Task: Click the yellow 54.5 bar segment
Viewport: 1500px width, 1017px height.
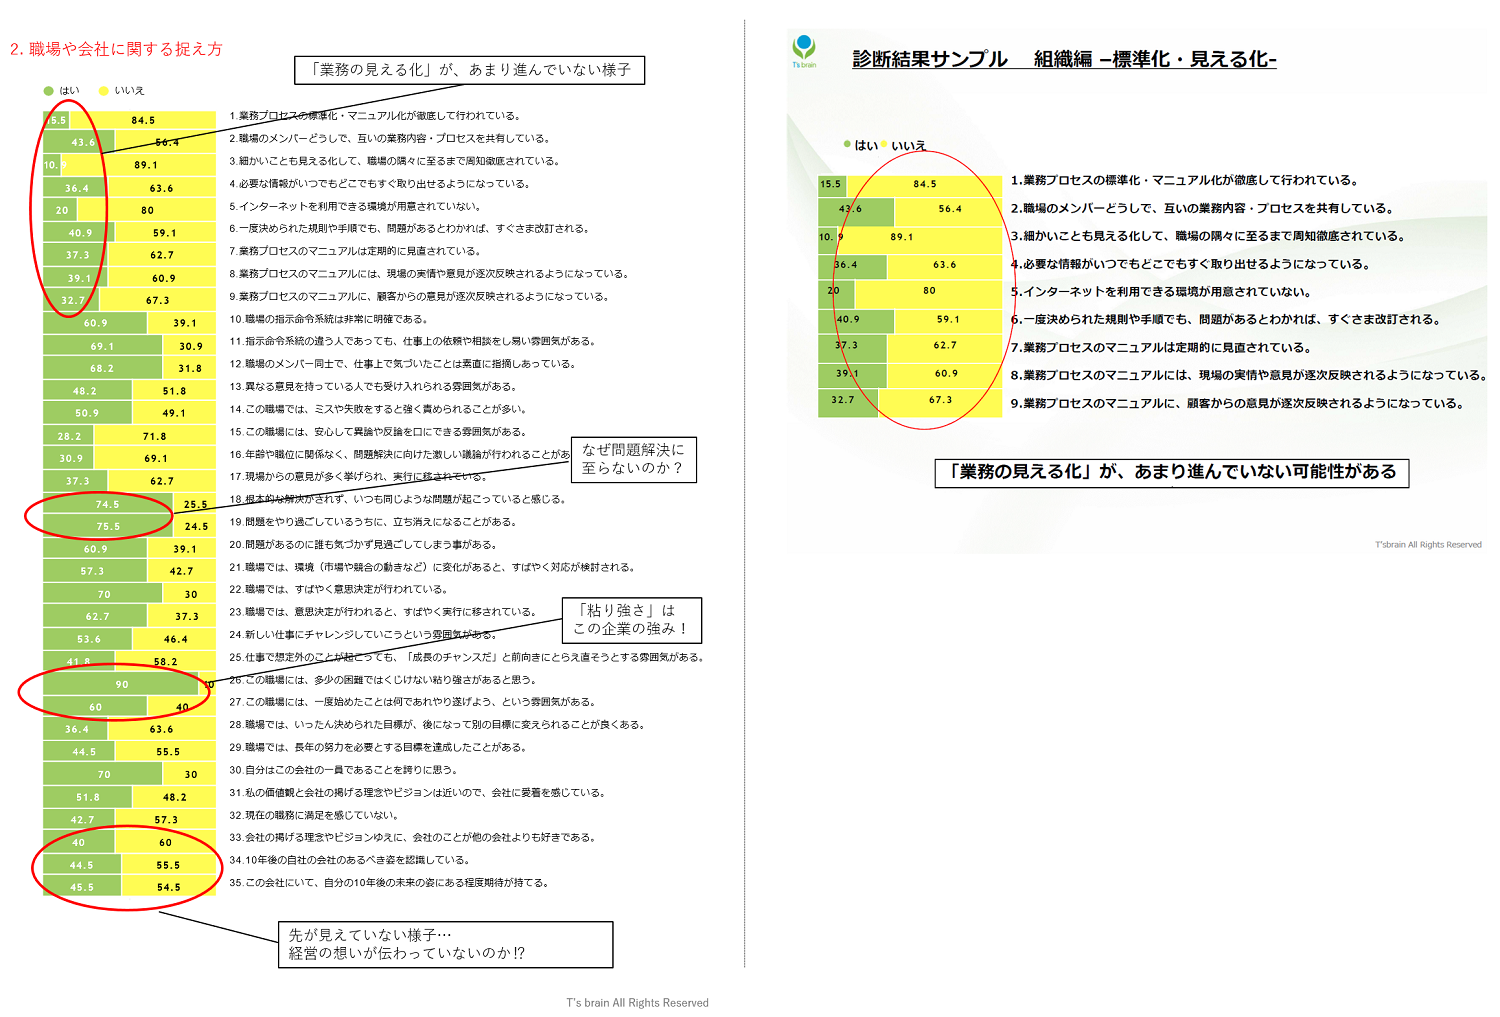Action: click(x=169, y=887)
